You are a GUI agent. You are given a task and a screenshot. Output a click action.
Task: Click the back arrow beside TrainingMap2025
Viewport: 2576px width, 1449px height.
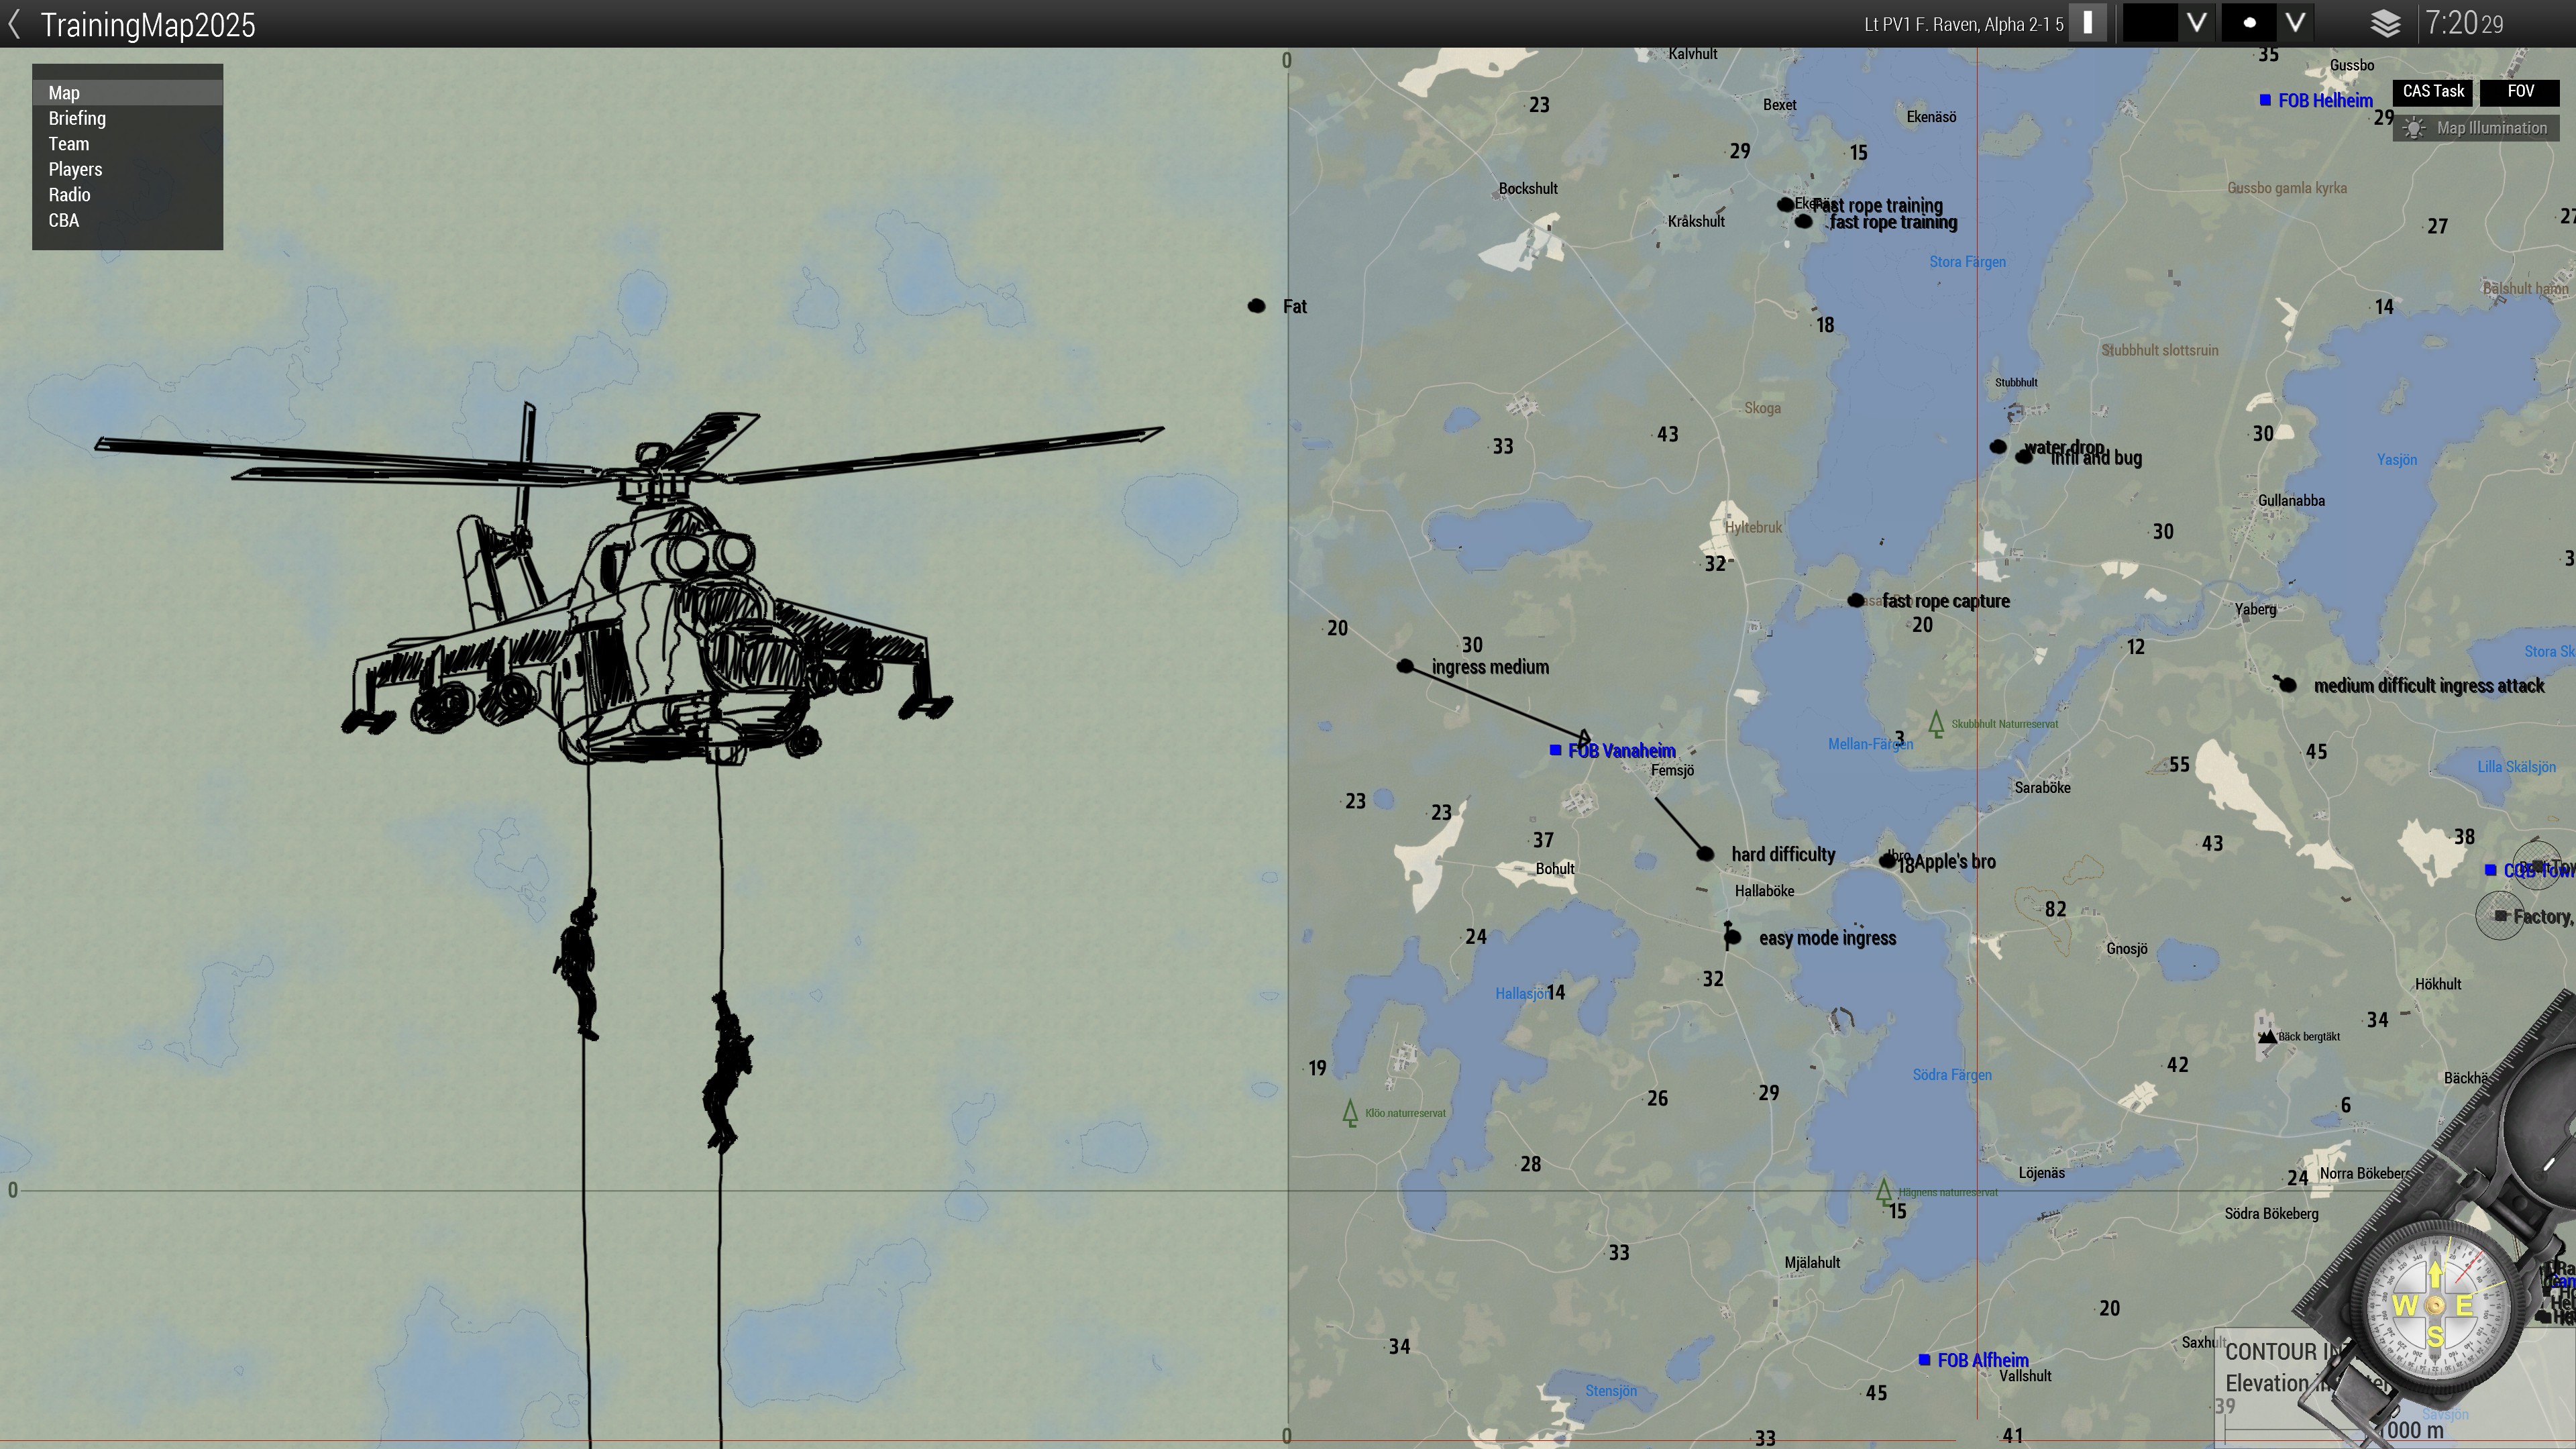click(14, 24)
